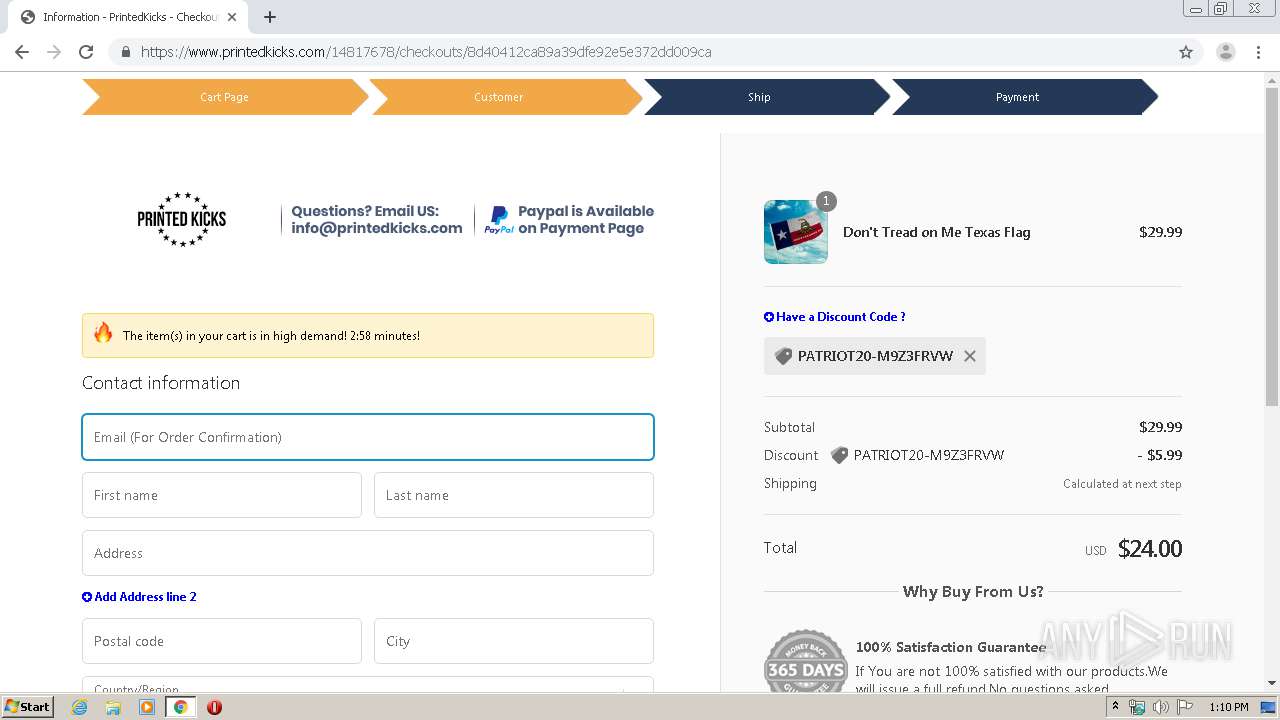
Task: Go to the Cart Page step
Action: click(x=225, y=97)
